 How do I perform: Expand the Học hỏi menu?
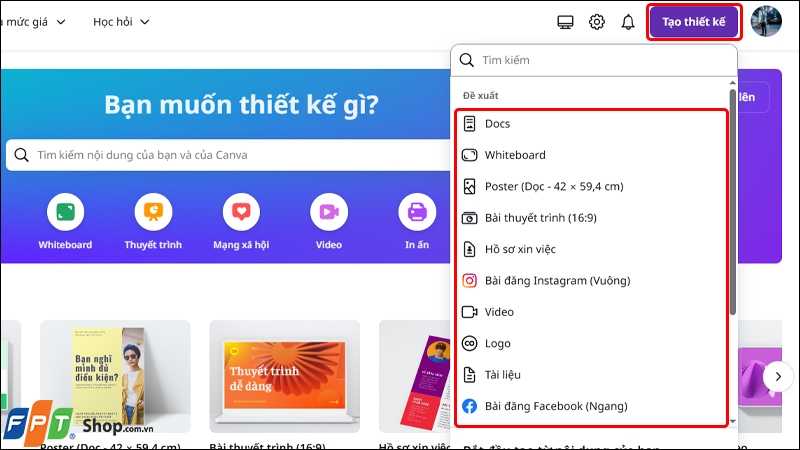pyautogui.click(x=121, y=22)
